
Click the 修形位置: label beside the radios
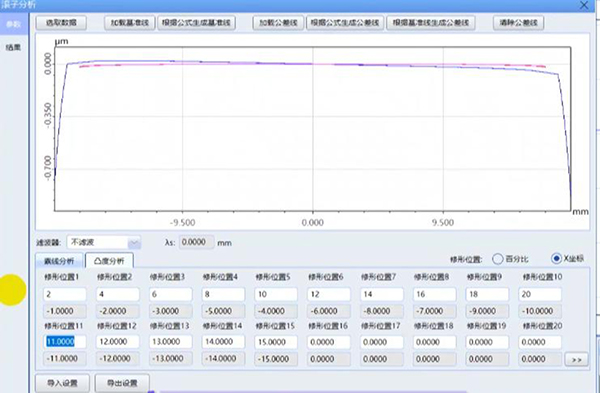[x=466, y=259]
